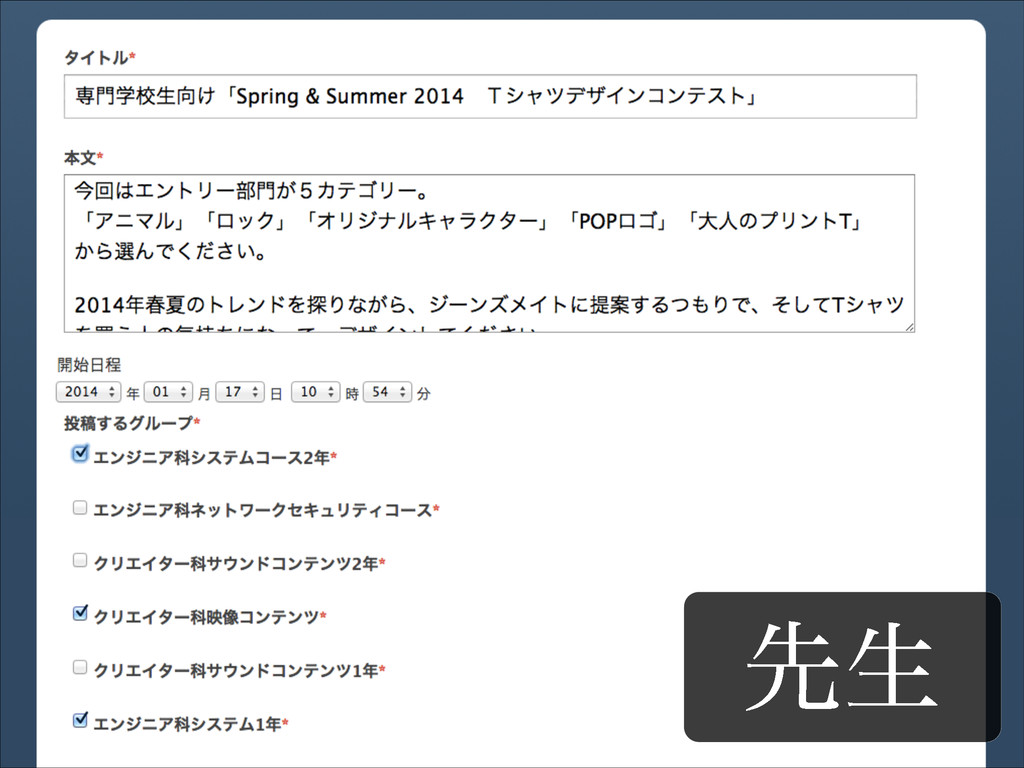Grab the 本文 textarea resize handle
Viewport: 1024px width, 768px height.
[909, 327]
